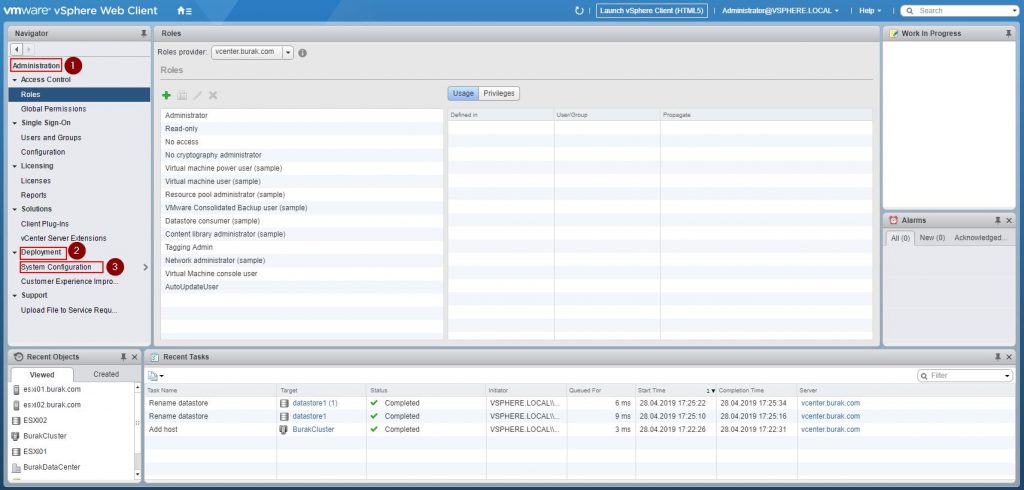
Task: Click the search magnifier icon
Action: coord(910,11)
